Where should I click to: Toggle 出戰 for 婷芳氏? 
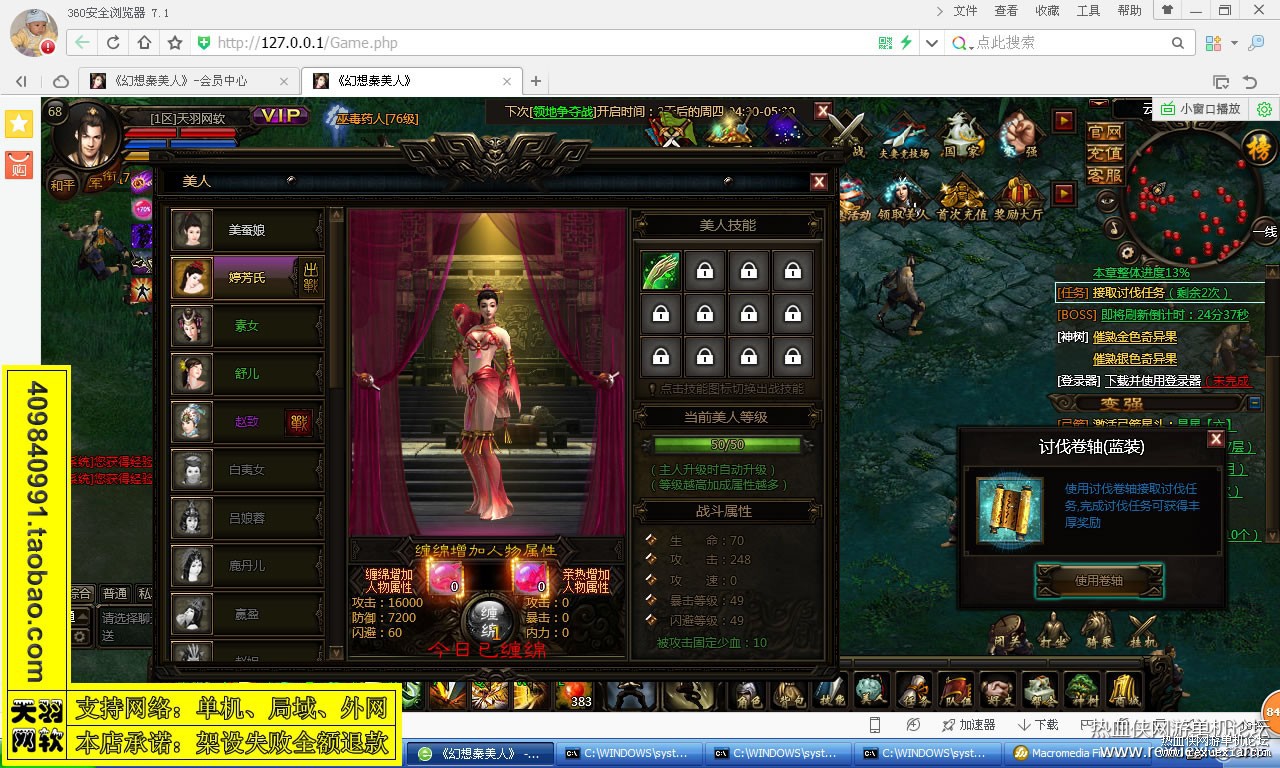point(311,277)
